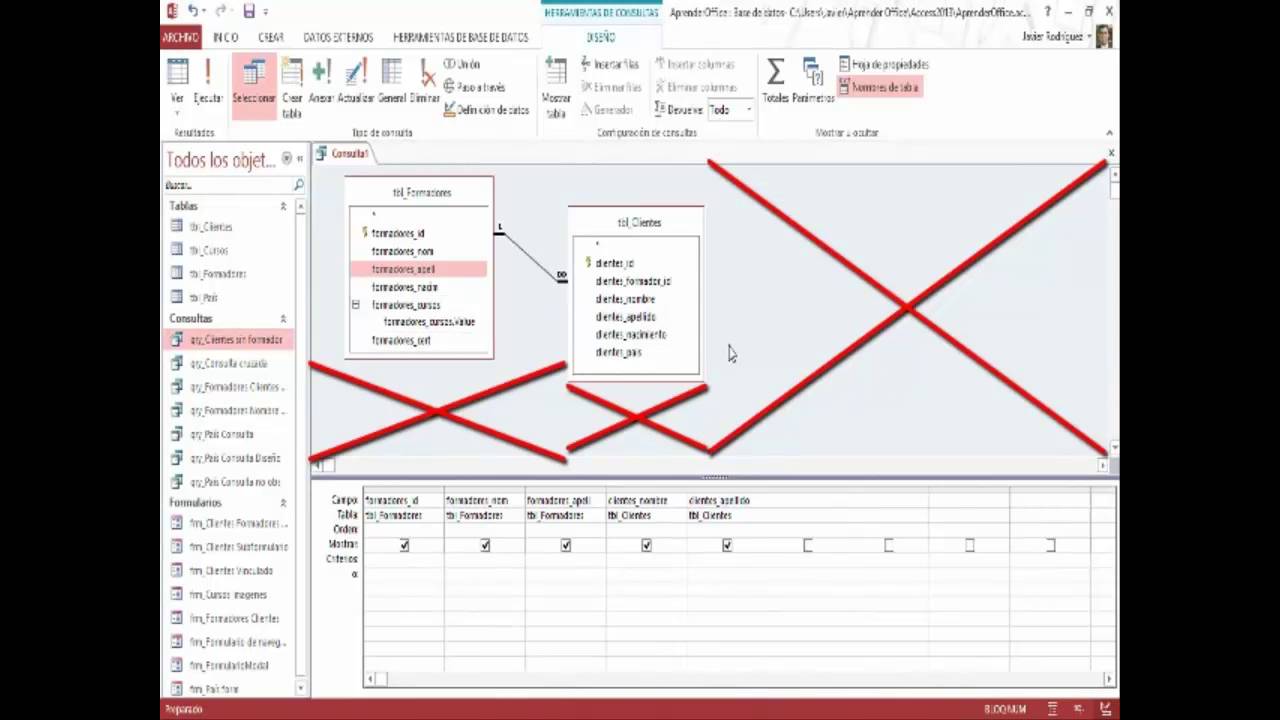Click the Unión query option
Image resolution: width=1280 pixels, height=720 pixels.
coord(462,65)
